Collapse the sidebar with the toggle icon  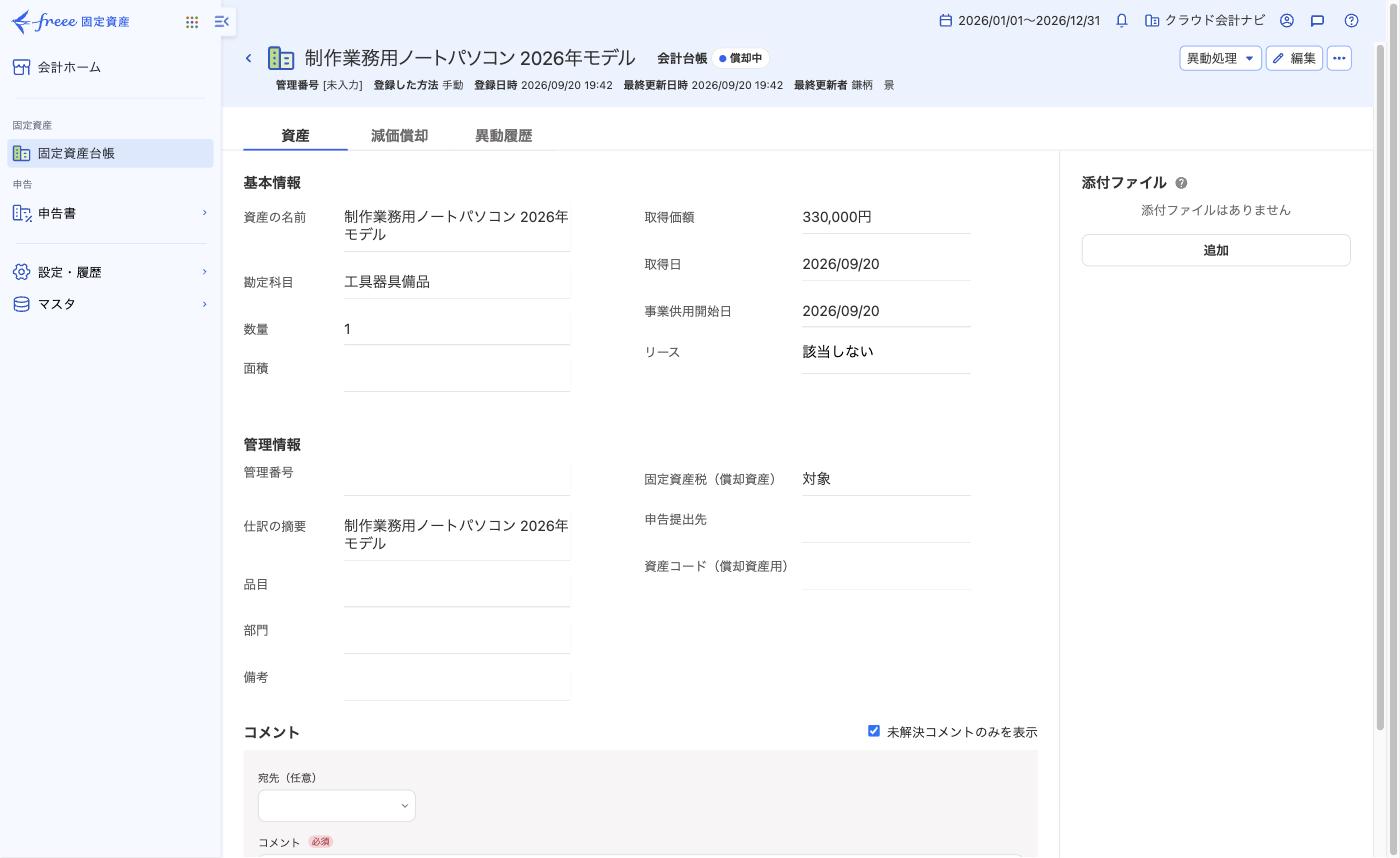tap(222, 21)
